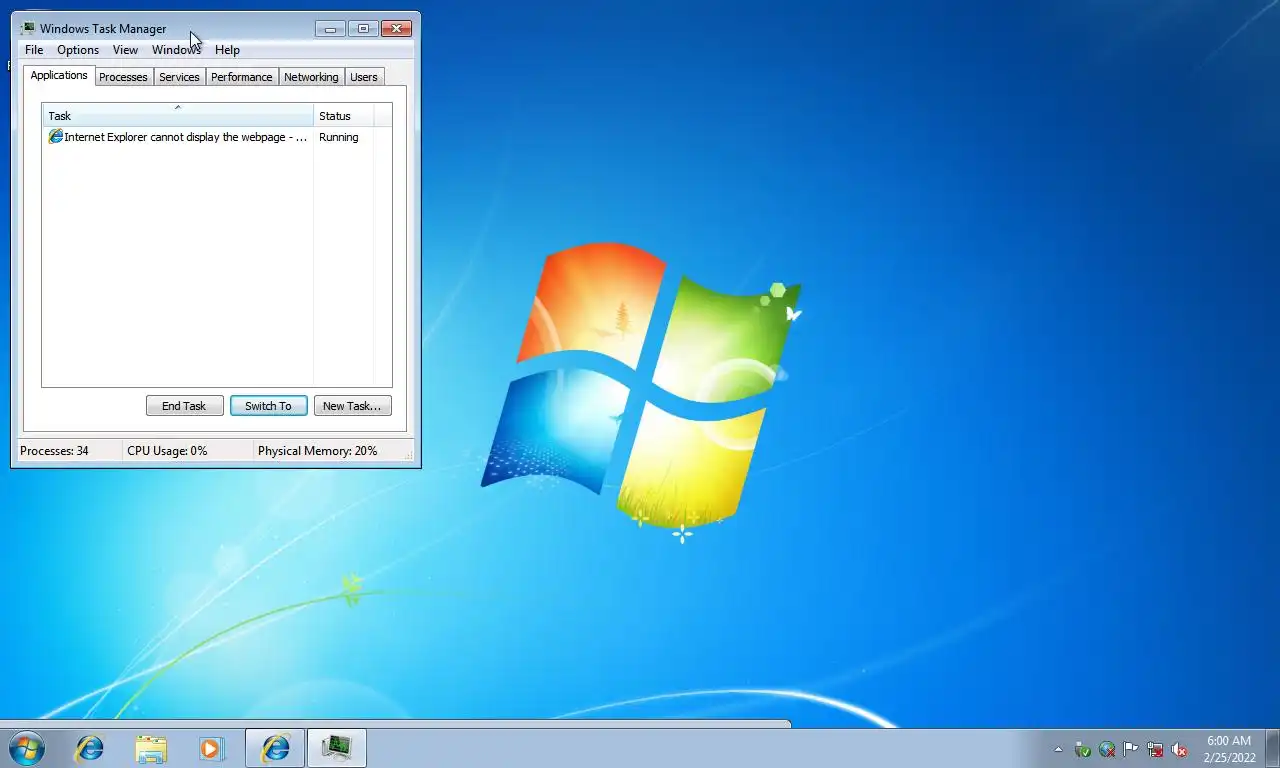Close the Windows Task Manager window

tap(397, 29)
